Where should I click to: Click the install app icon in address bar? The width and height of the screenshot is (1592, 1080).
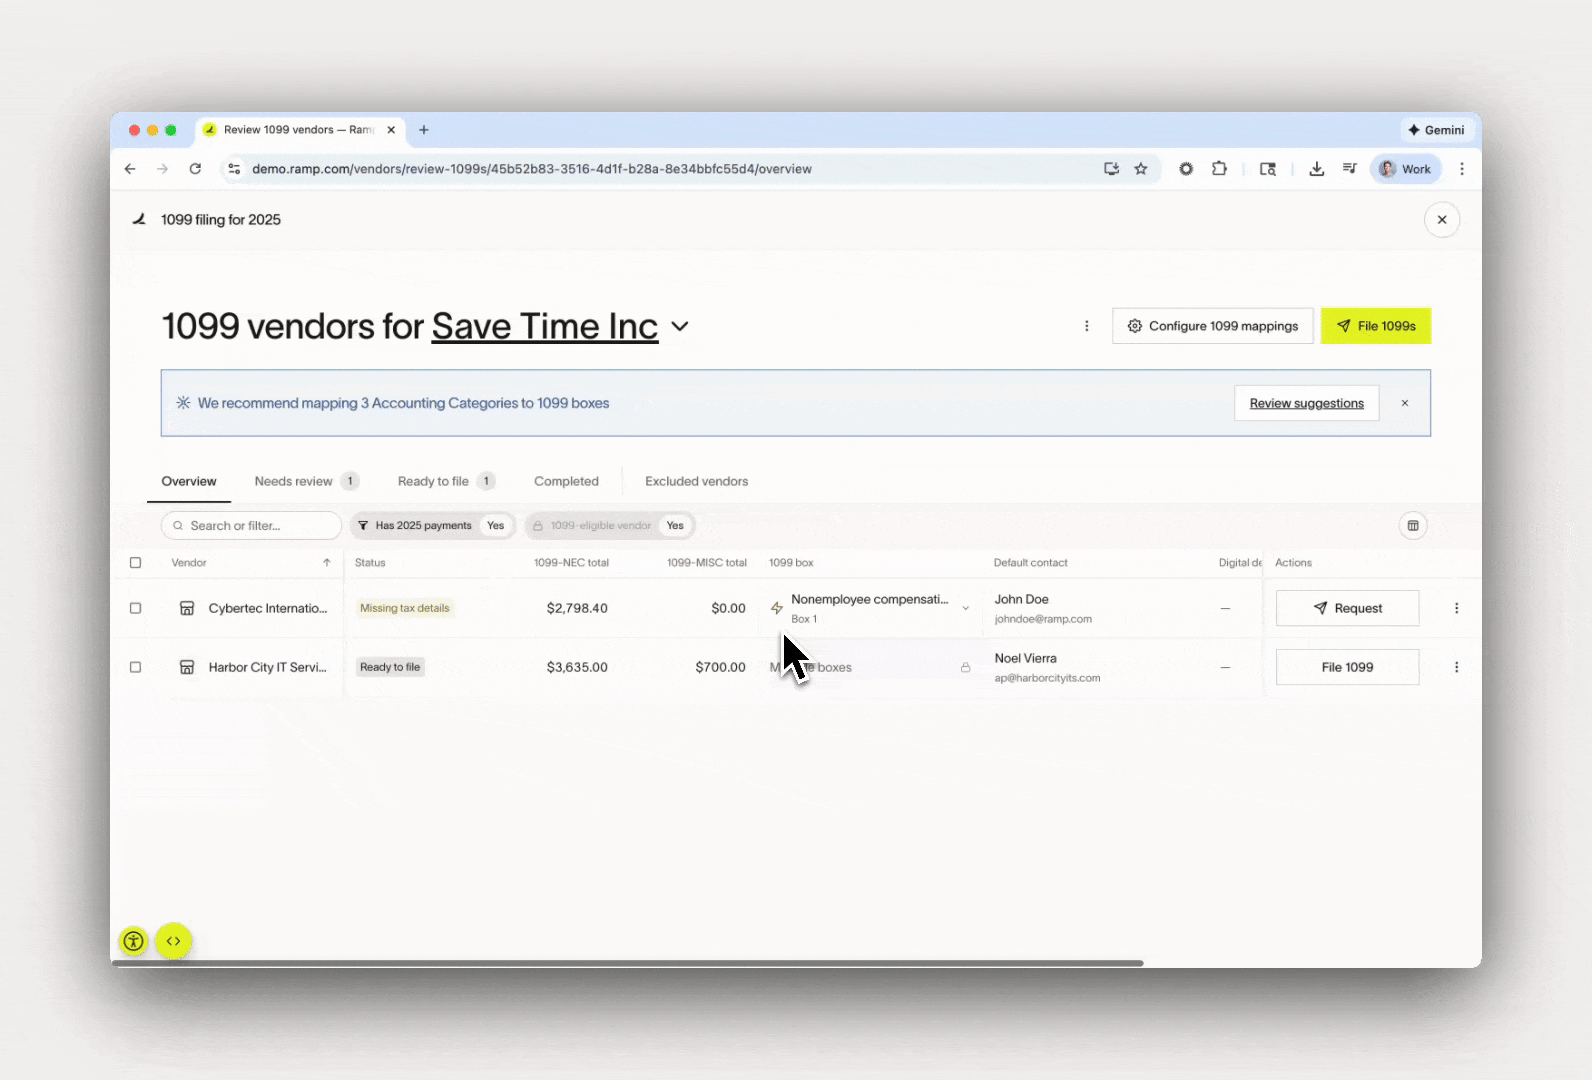pos(1111,169)
